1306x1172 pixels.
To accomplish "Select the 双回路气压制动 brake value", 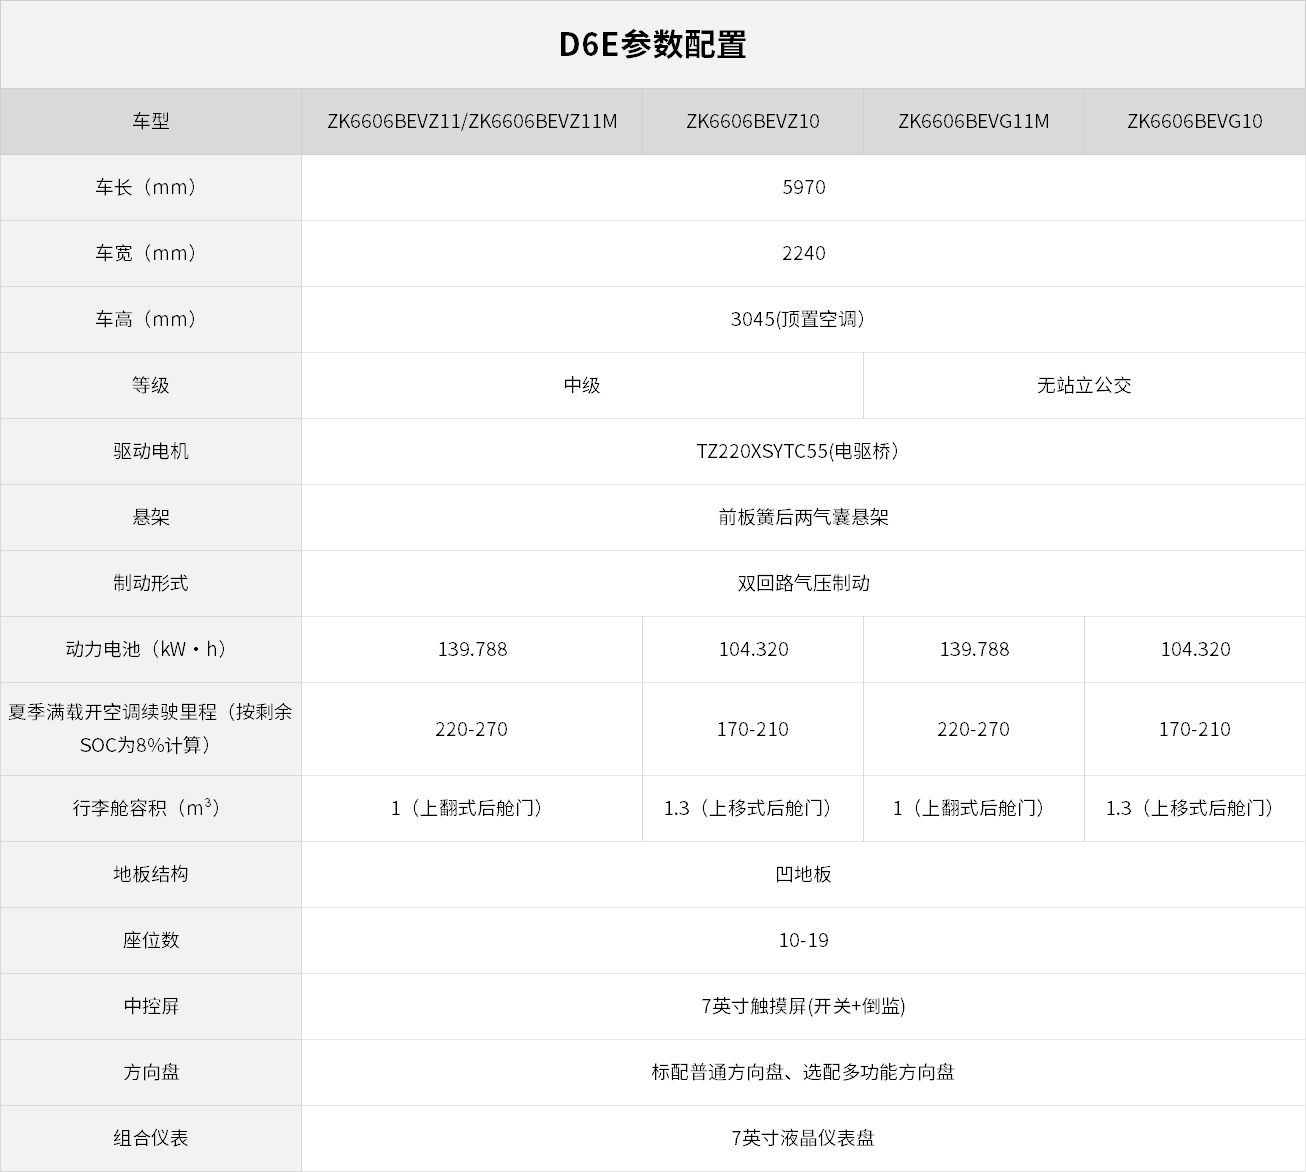I will [803, 583].
